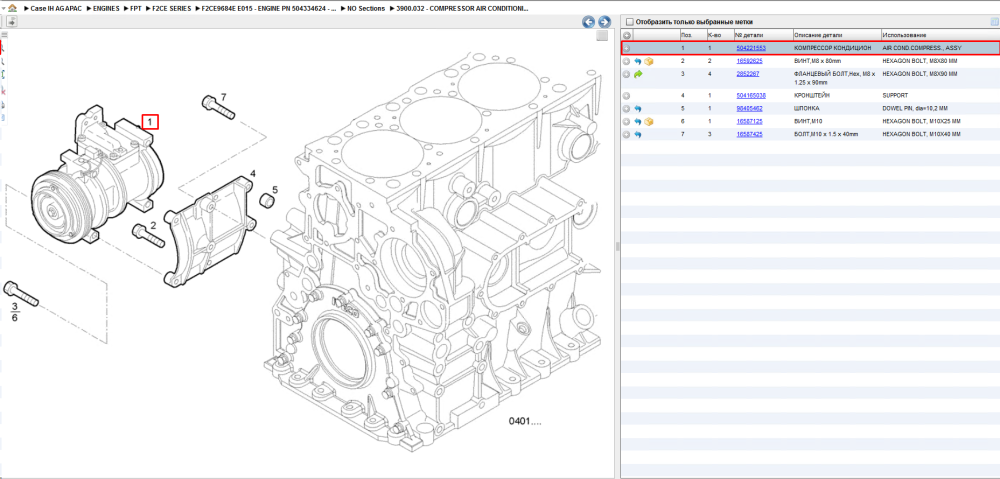
Task: Select the 3900.032 COMPRESSOR breadcrumb
Action: click(x=462, y=9)
